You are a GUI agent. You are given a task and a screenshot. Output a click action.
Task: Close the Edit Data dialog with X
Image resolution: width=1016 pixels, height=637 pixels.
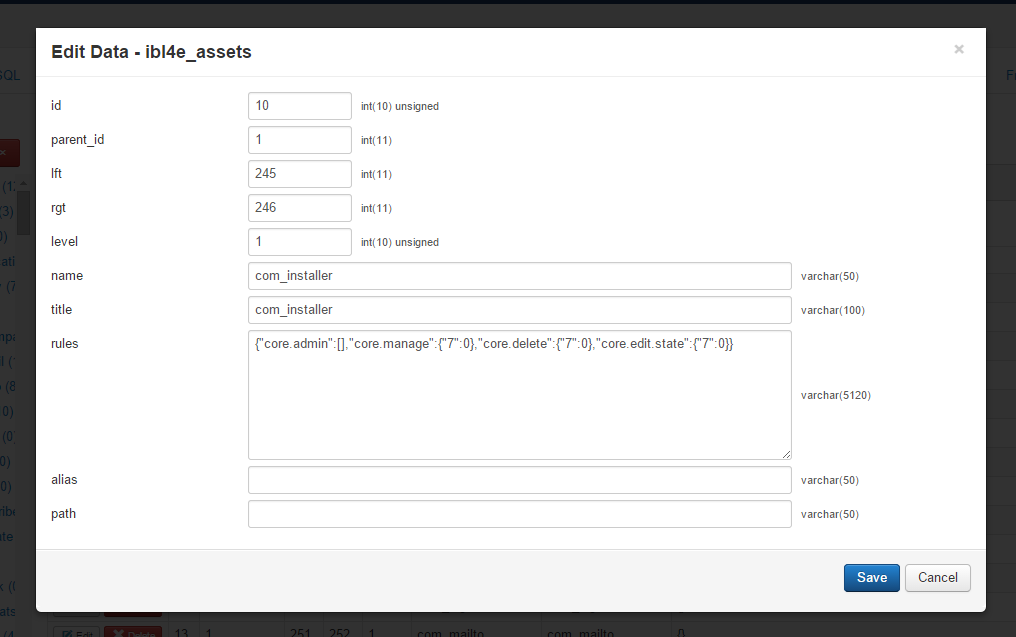pos(959,49)
